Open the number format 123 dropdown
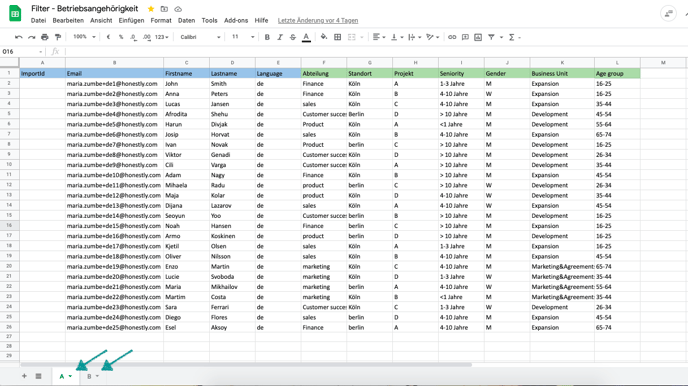 click(161, 37)
